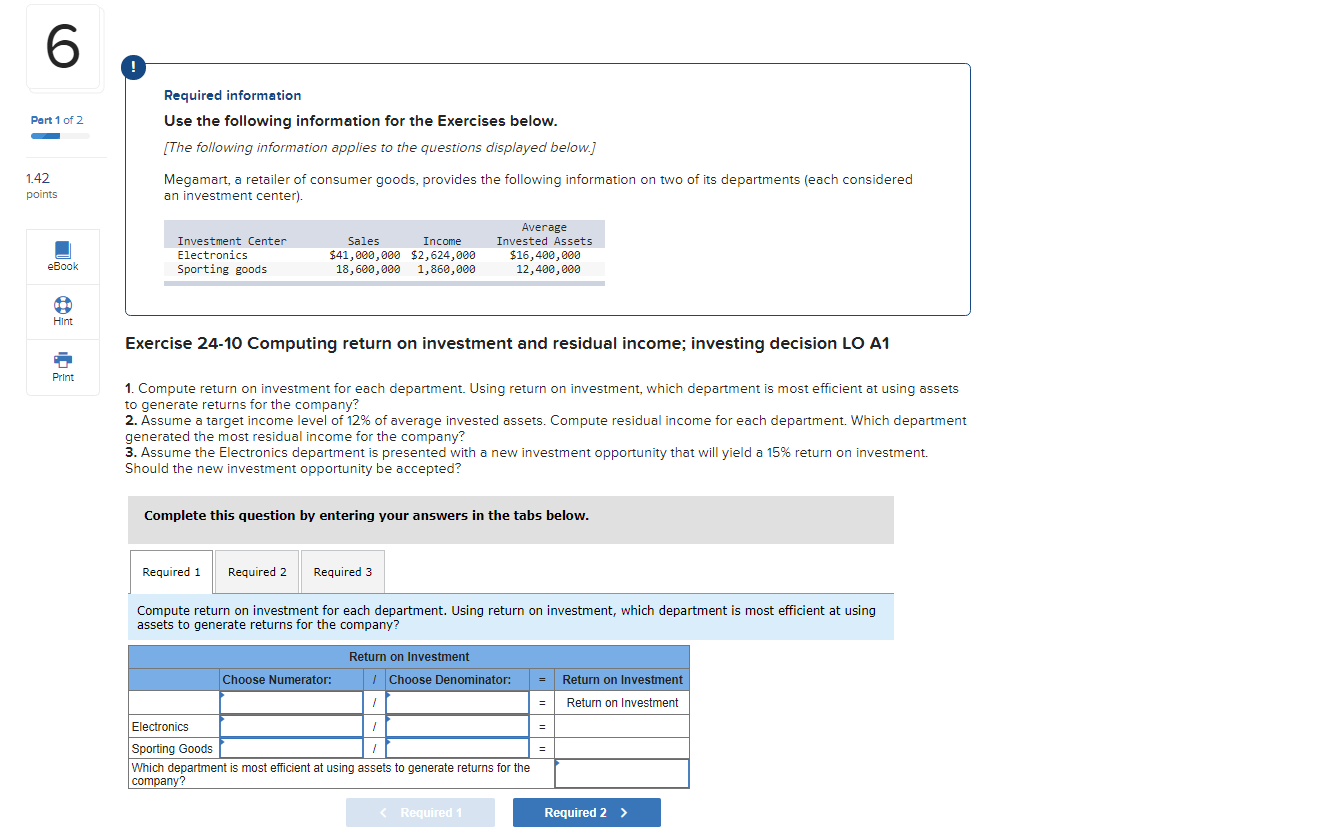Click the Required 2 navigation button
Screen dimensions: 1336x833
click(x=586, y=812)
